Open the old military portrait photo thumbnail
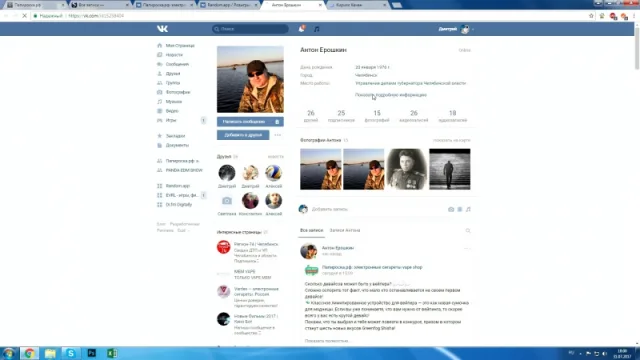This screenshot has width=640, height=360. point(407,169)
